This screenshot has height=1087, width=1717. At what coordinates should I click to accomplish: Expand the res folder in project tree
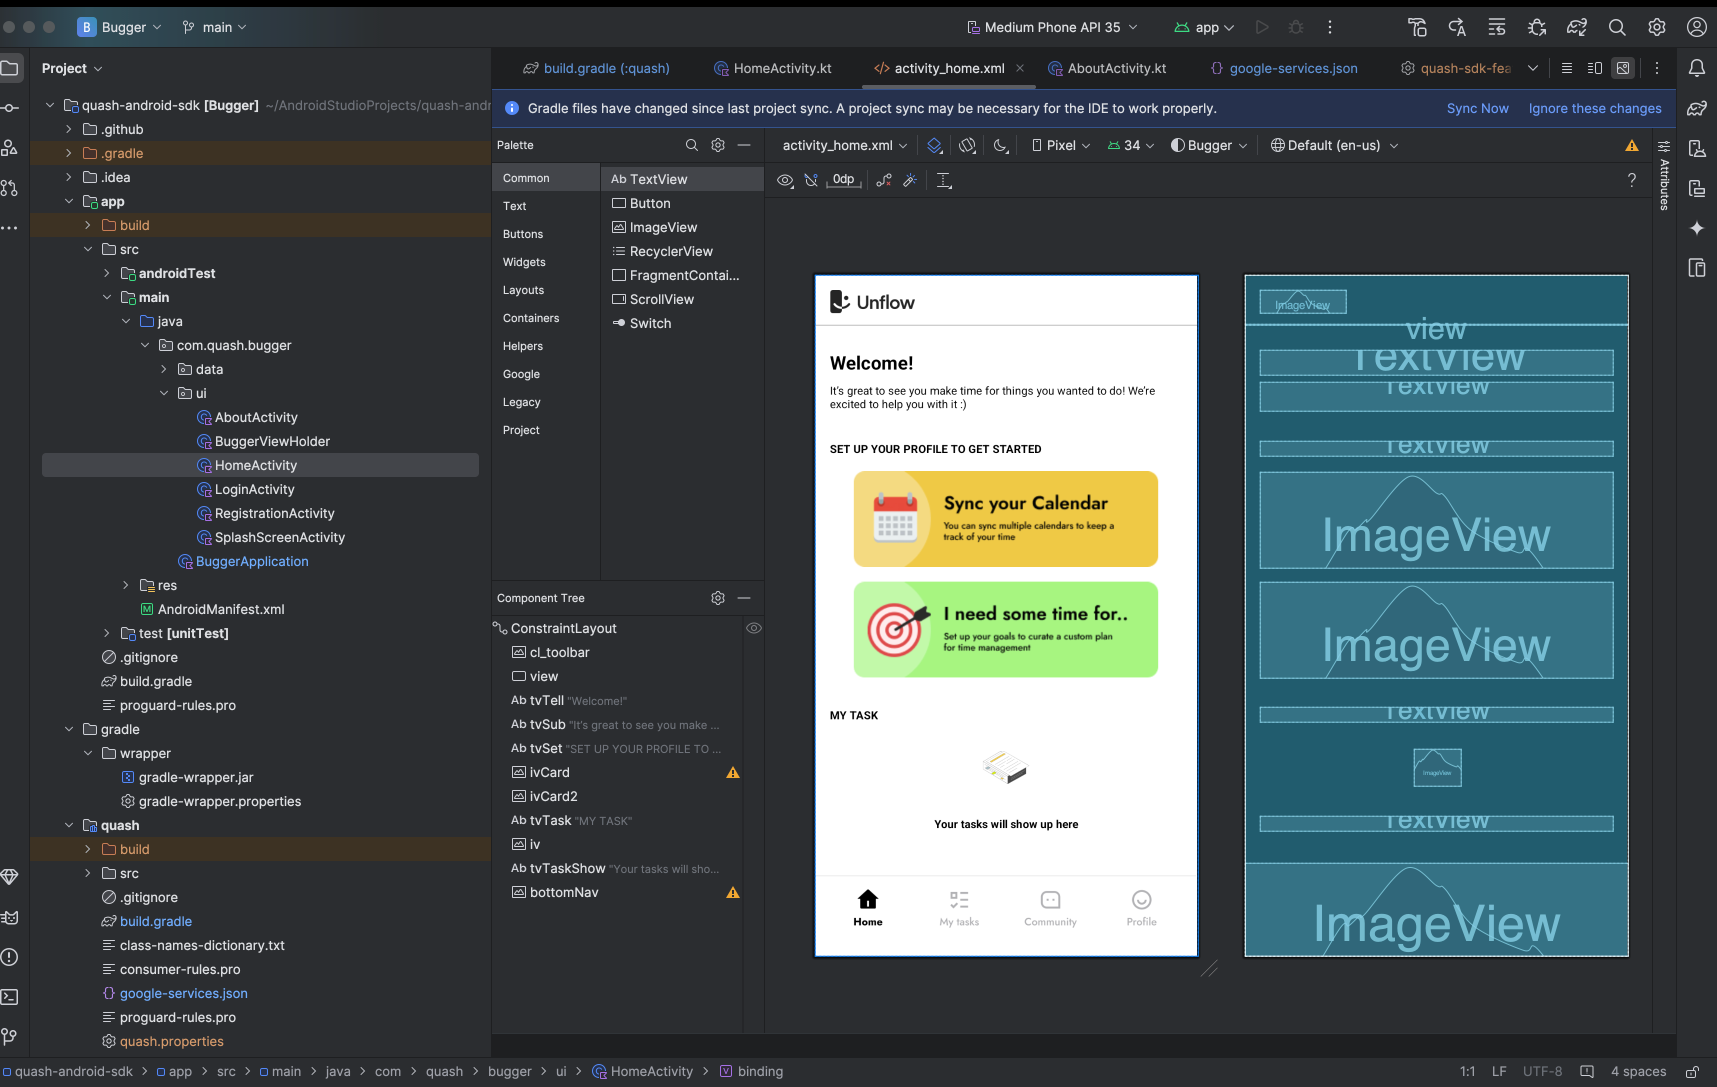126,586
